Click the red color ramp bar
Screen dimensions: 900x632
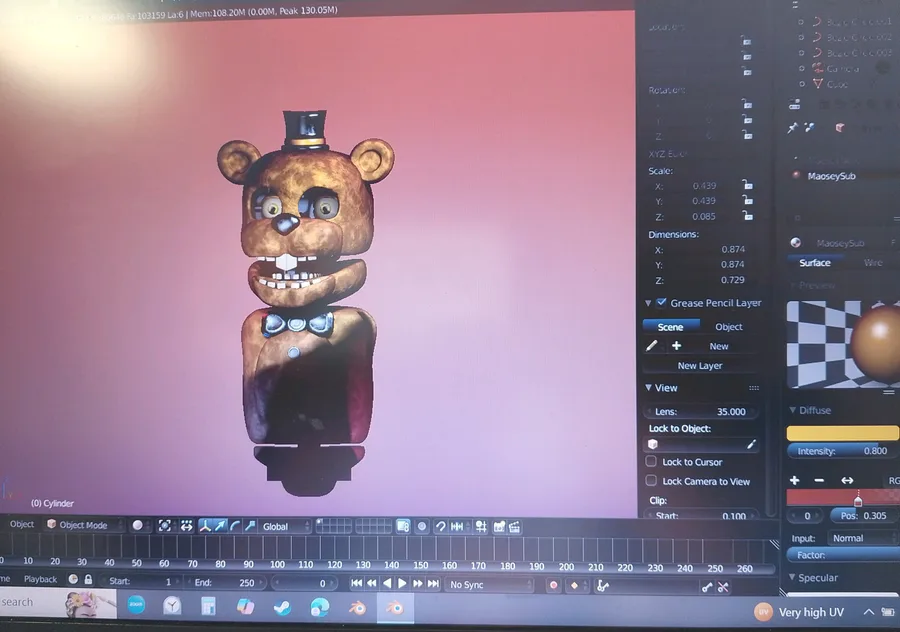click(843, 497)
